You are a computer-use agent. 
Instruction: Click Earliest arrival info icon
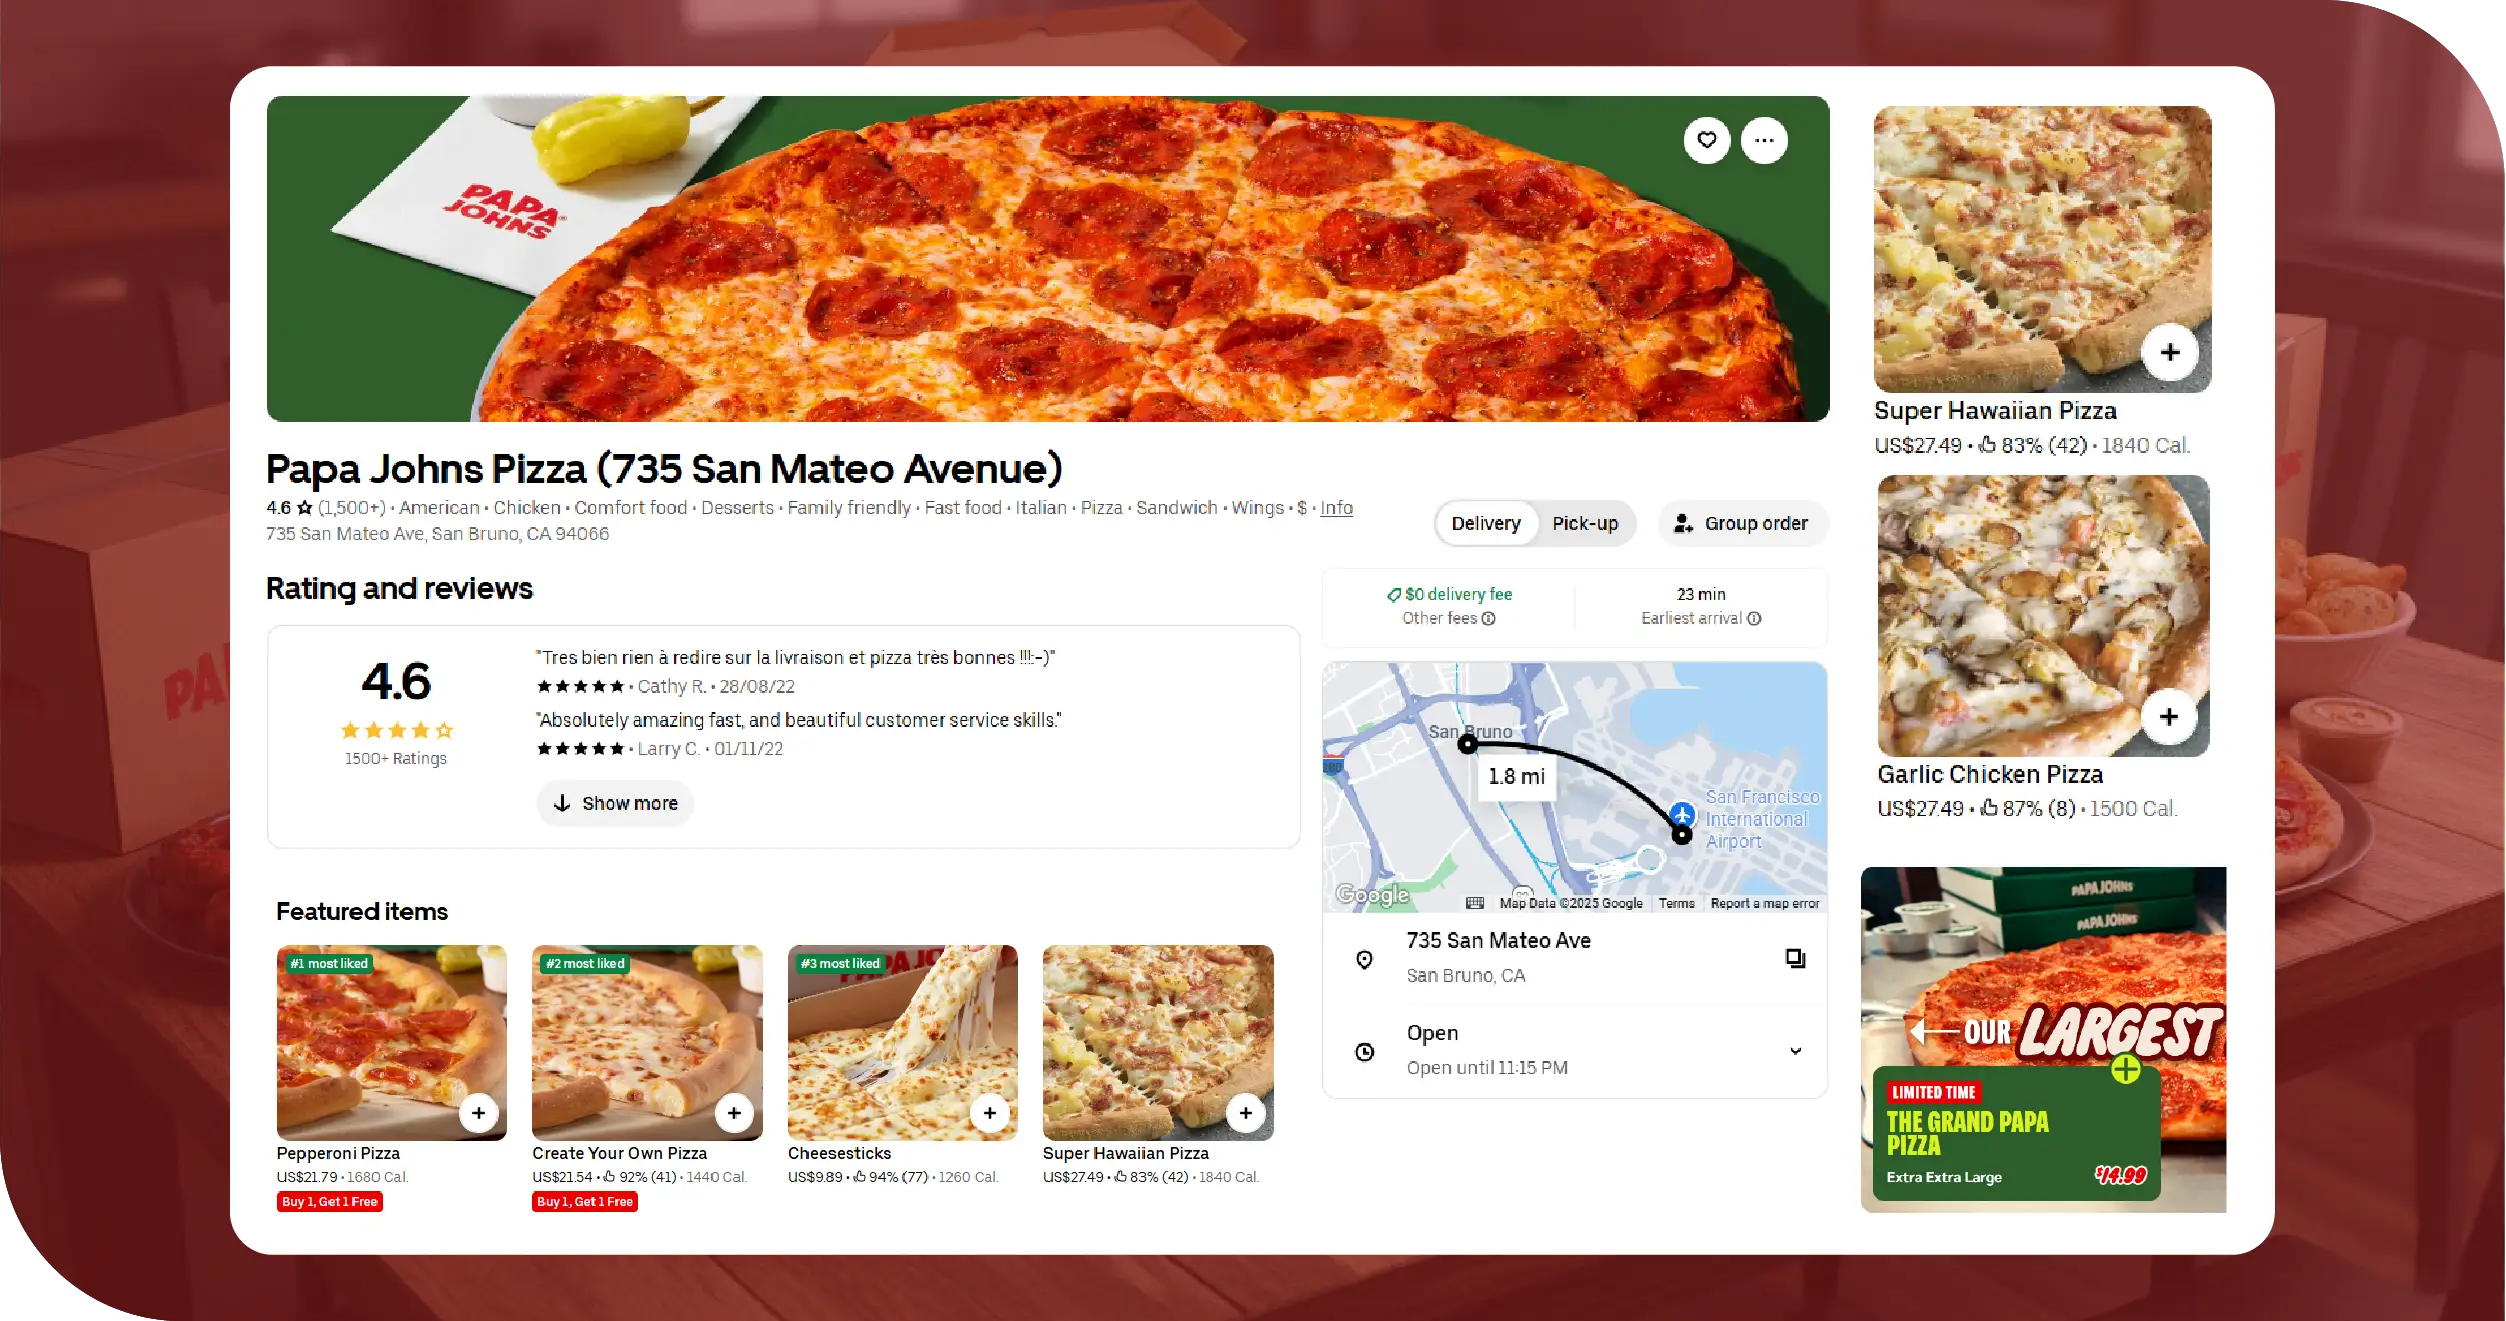pyautogui.click(x=1754, y=619)
